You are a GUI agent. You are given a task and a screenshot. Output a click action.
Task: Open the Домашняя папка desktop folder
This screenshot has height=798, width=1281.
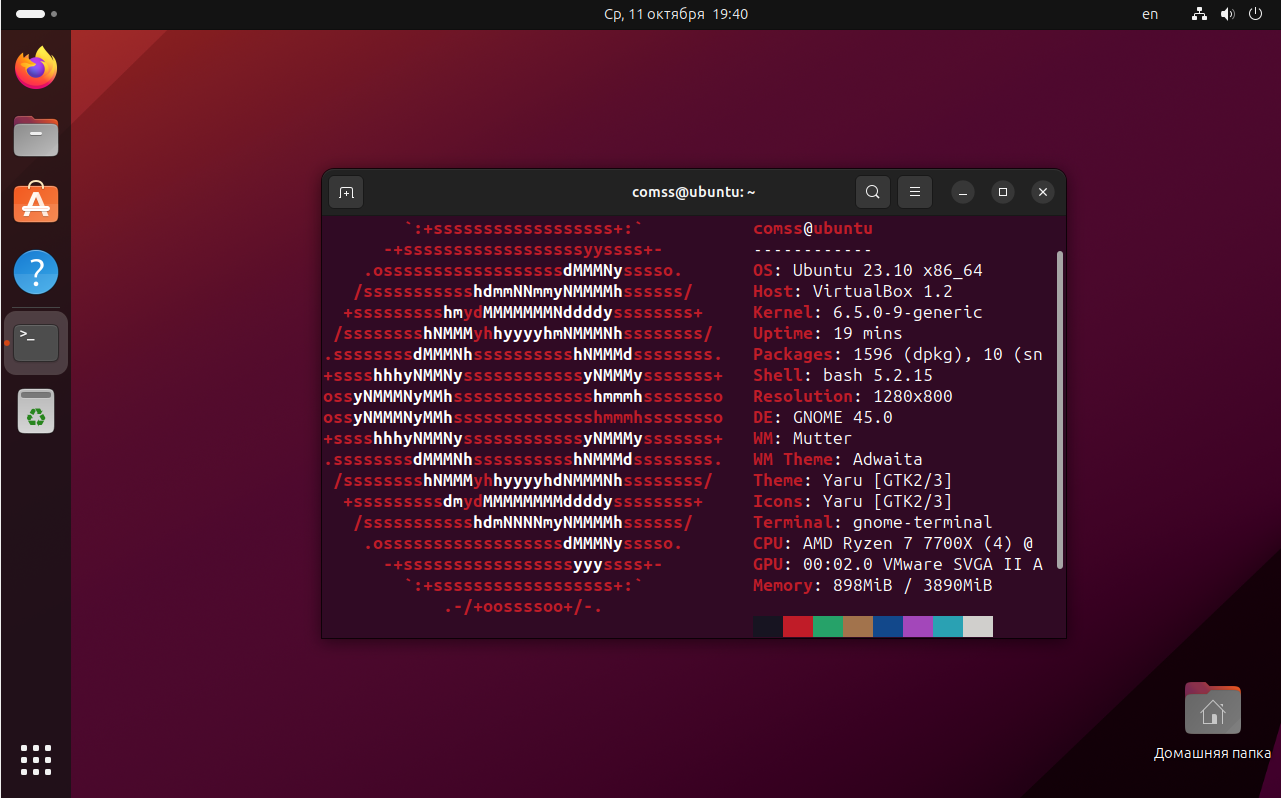[1212, 720]
